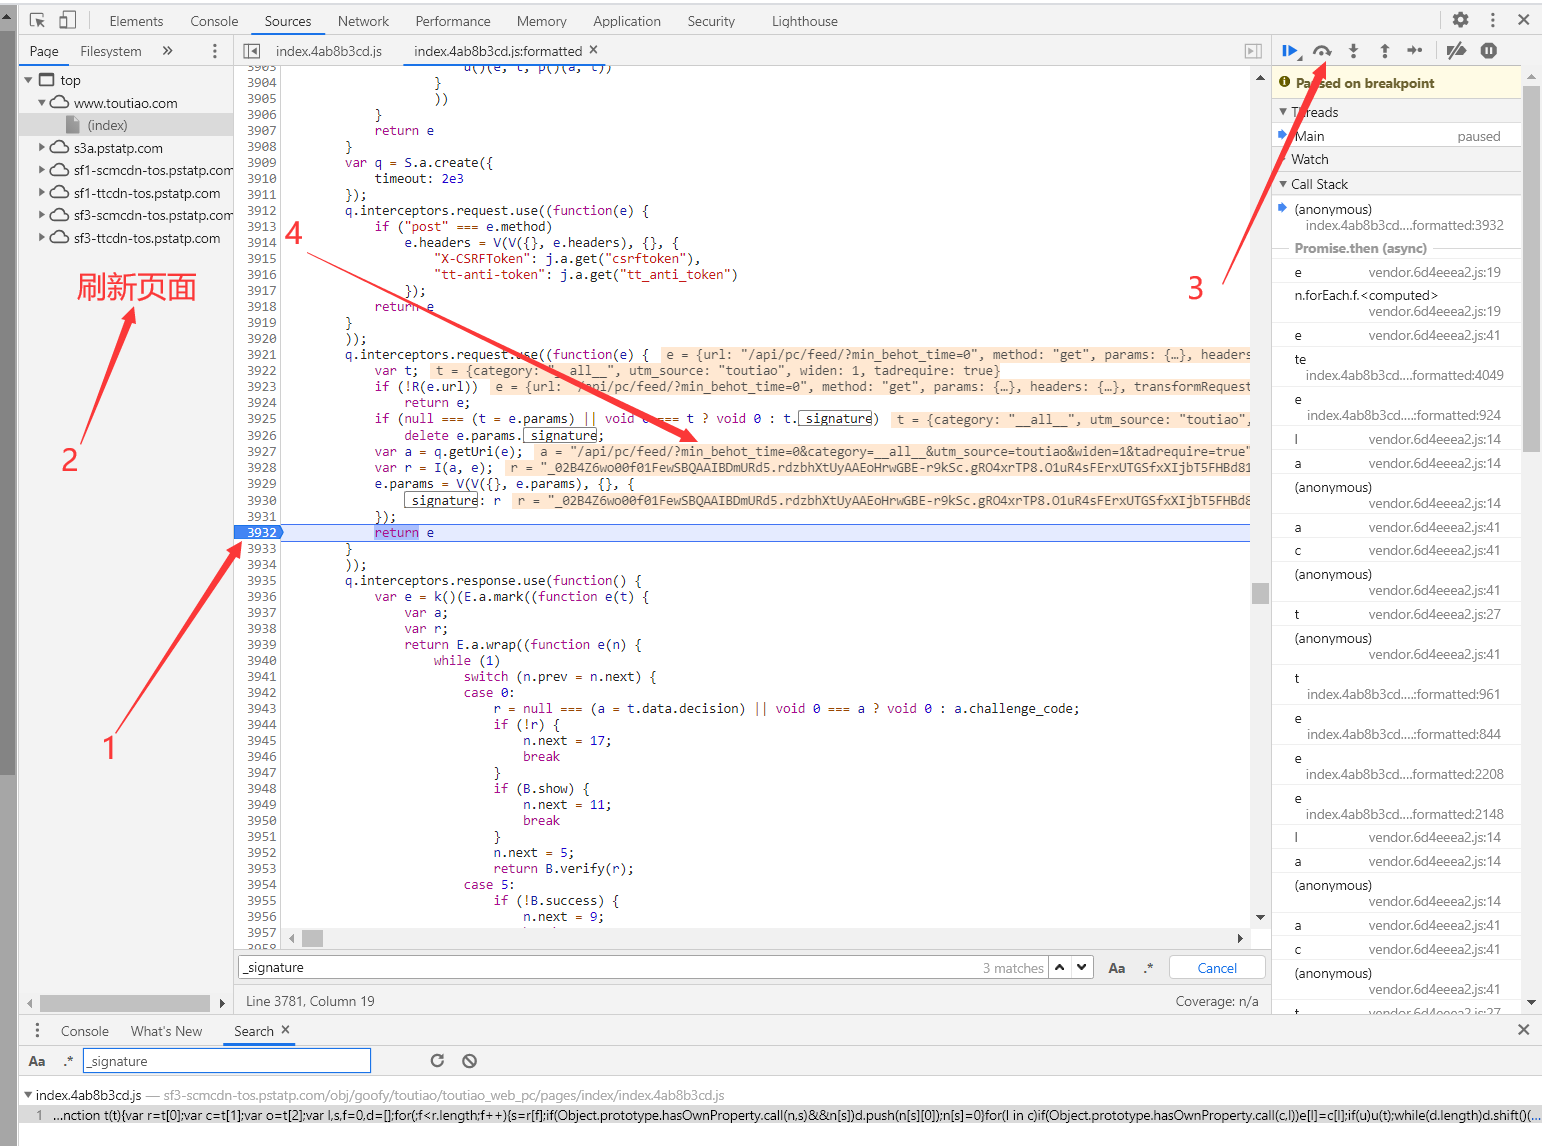Toggle the device toolbar icon
Screen dimensions: 1542x1146
click(67, 20)
